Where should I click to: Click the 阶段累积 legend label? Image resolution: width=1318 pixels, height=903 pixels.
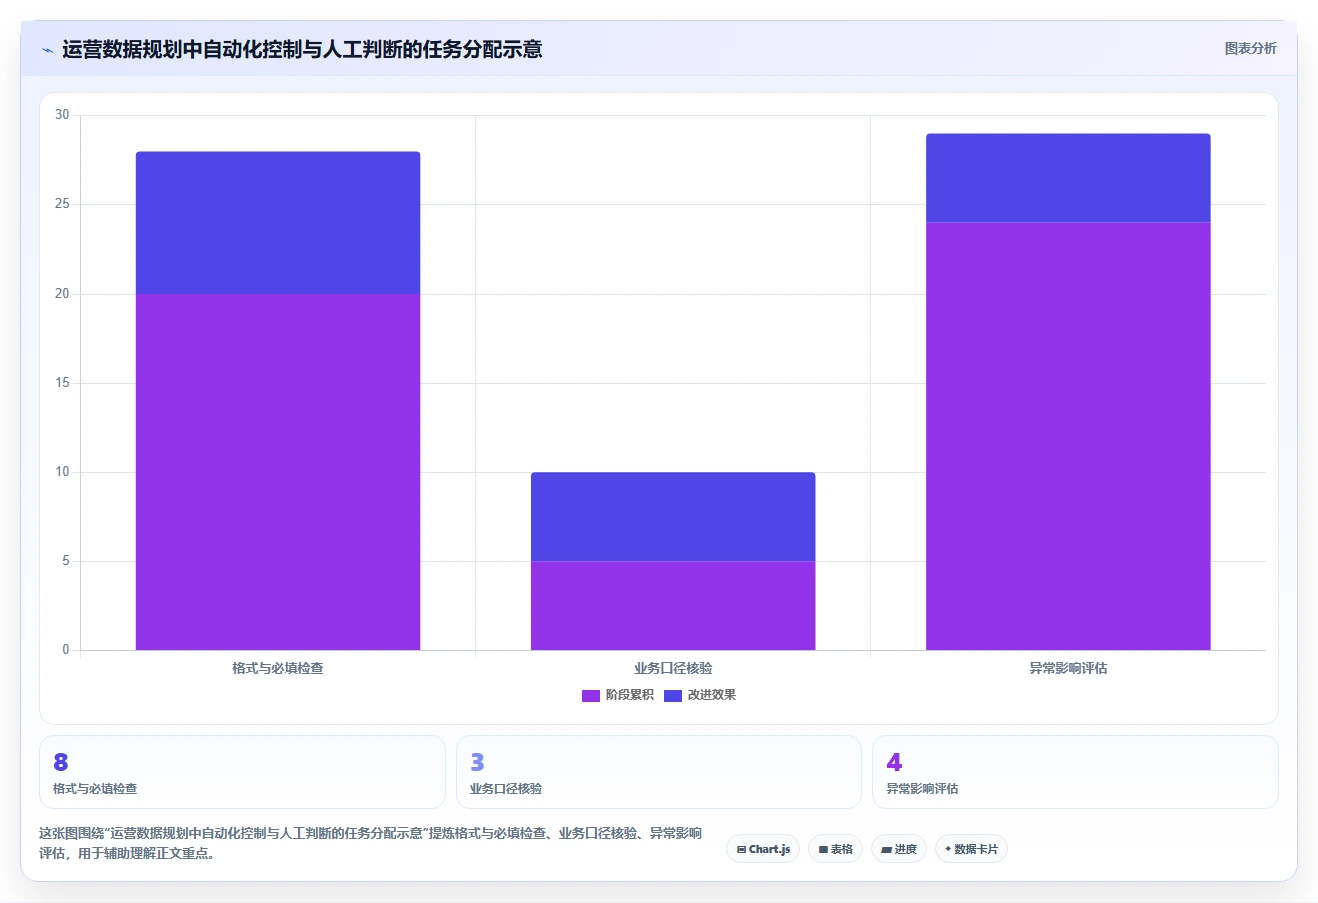(x=629, y=695)
